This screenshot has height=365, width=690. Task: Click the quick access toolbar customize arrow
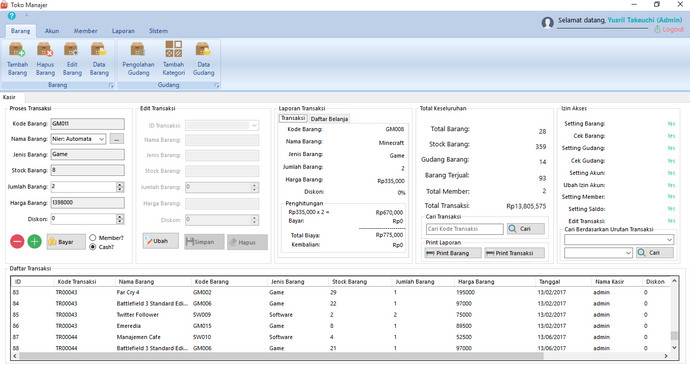pos(26,15)
